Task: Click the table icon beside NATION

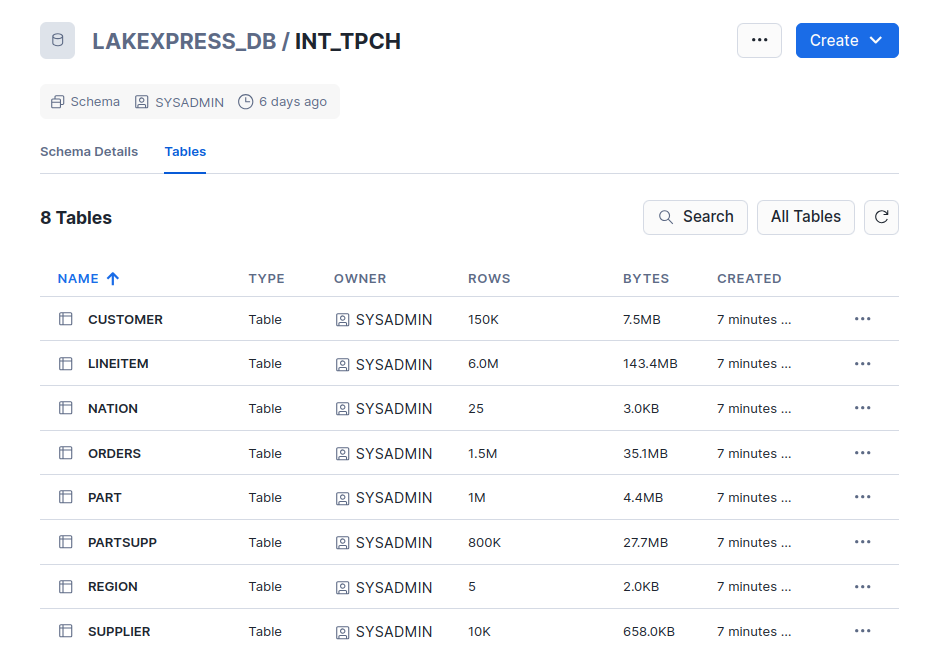Action: [66, 408]
